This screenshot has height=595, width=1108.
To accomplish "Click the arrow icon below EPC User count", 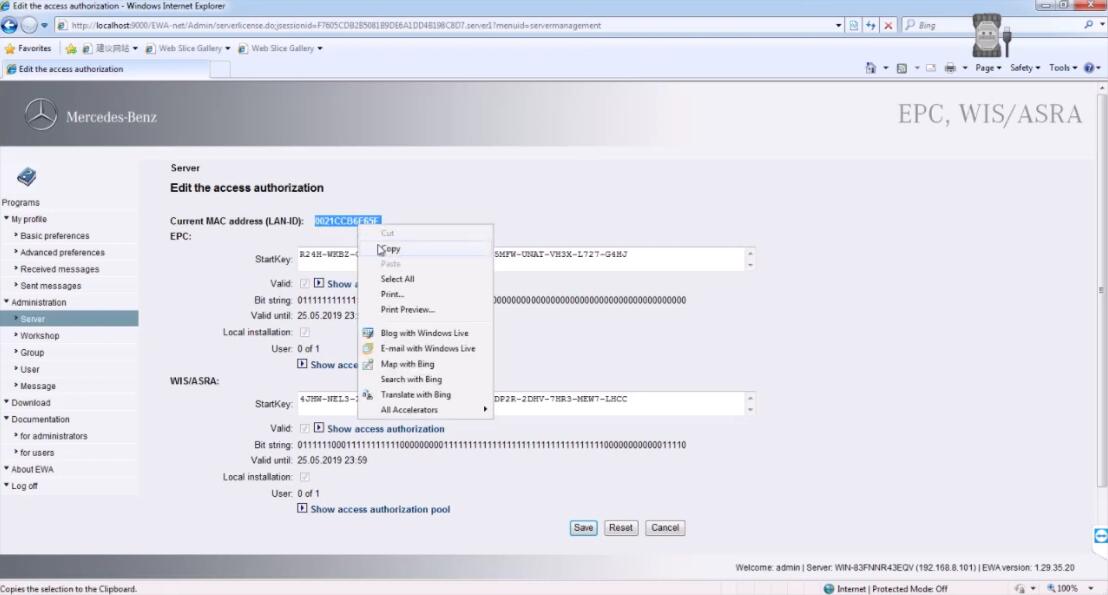I will click(x=302, y=365).
